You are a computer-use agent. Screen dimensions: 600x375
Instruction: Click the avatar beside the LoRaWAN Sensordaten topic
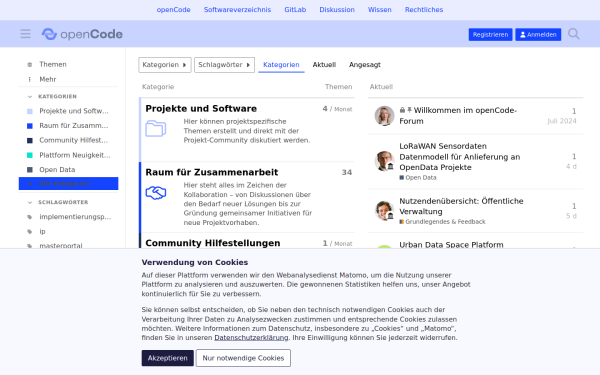(384, 161)
